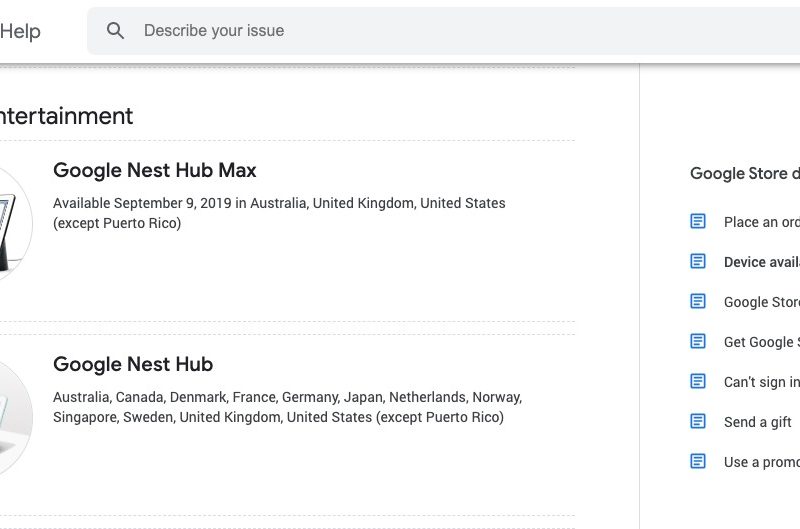The image size is (800, 529).
Task: Open the 'Use a promo' sidebar link
Action: (760, 462)
